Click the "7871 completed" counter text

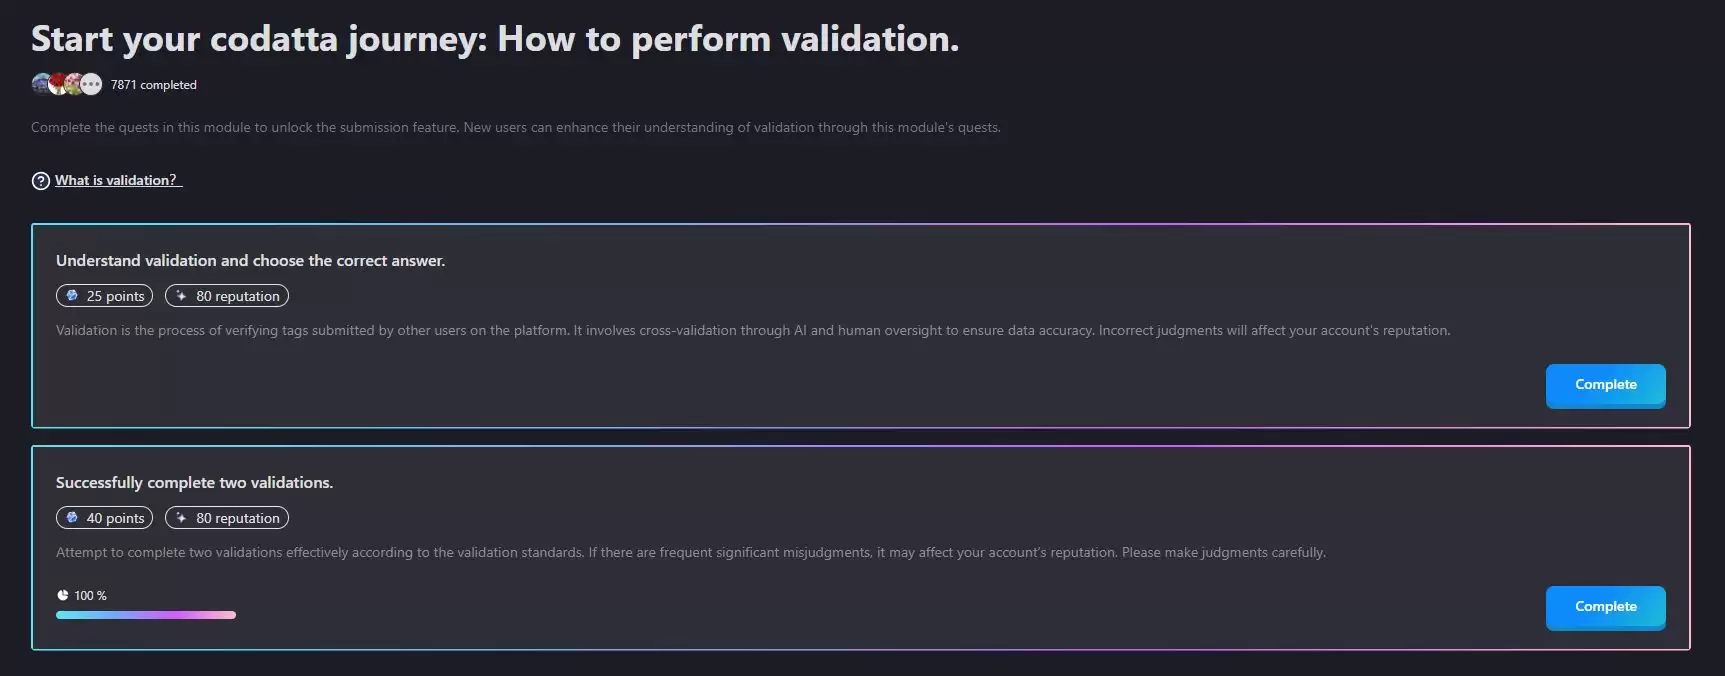pos(154,85)
